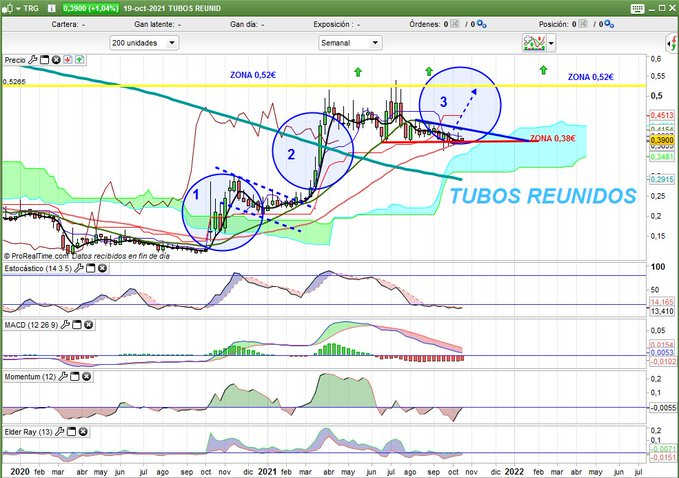Click the -0,0055 Momentum value tag

[x=663, y=407]
